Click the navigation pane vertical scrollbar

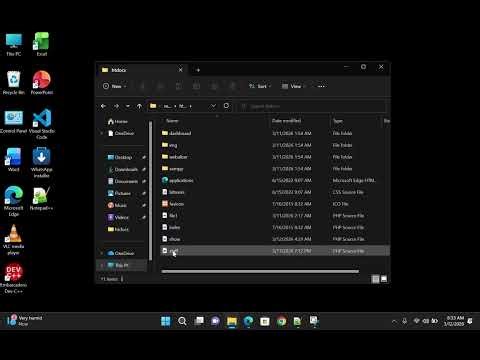point(150,191)
